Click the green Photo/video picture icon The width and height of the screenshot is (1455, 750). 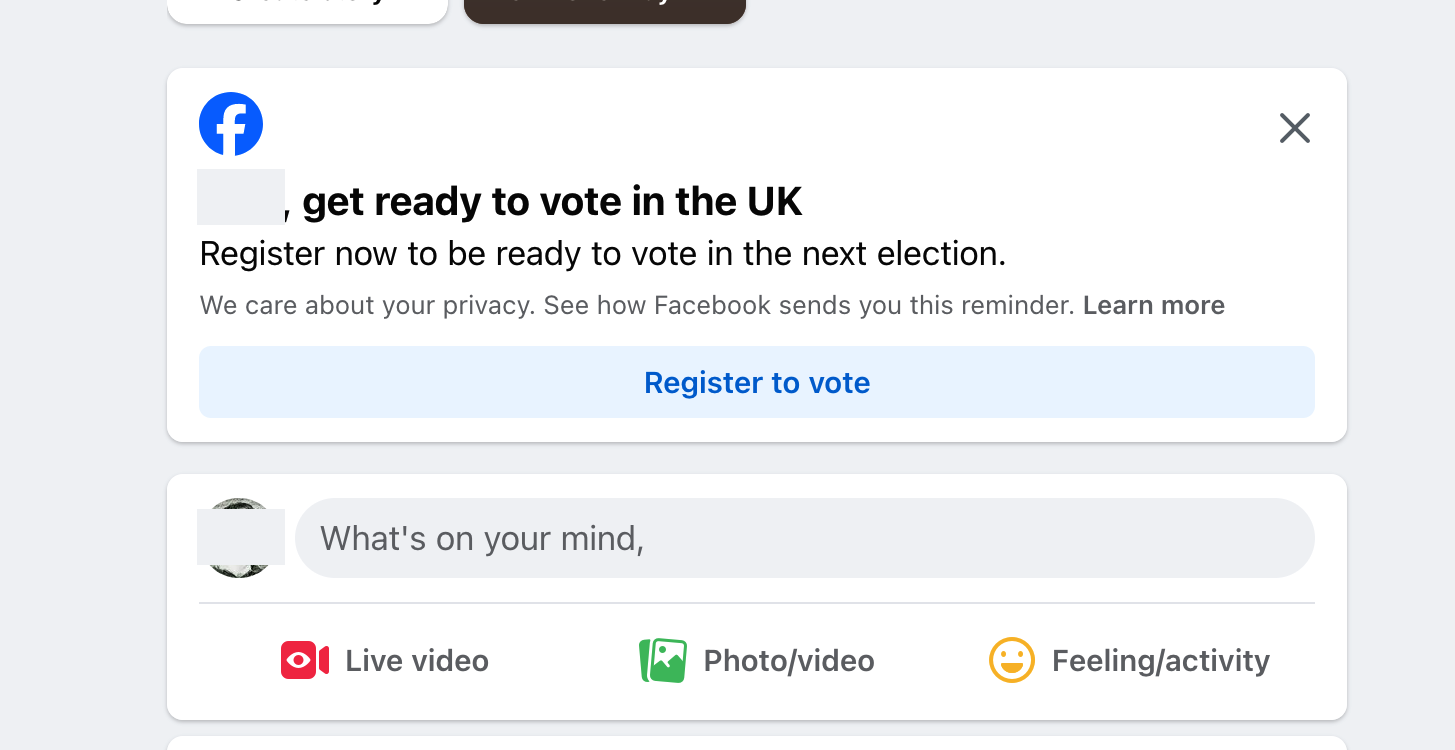tap(663, 661)
